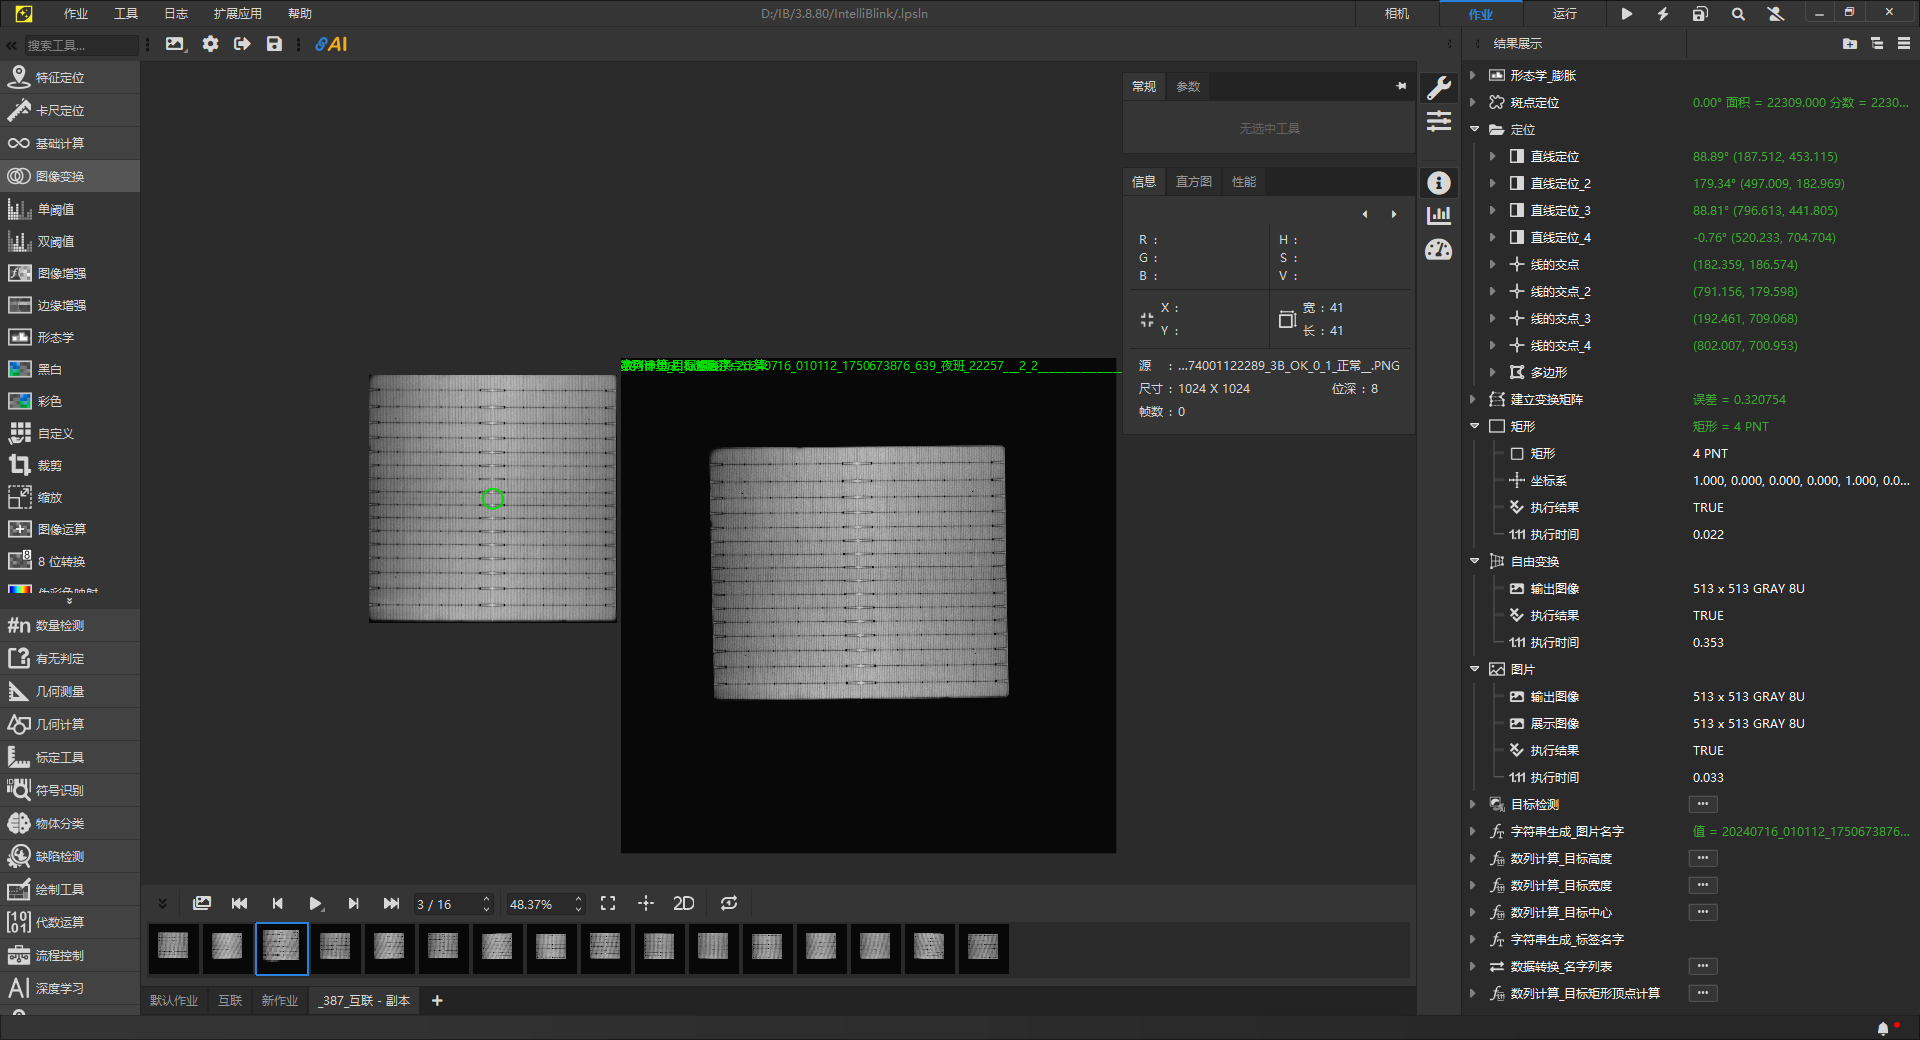
Task: Click the save icon in top toolbar
Action: coord(274,44)
